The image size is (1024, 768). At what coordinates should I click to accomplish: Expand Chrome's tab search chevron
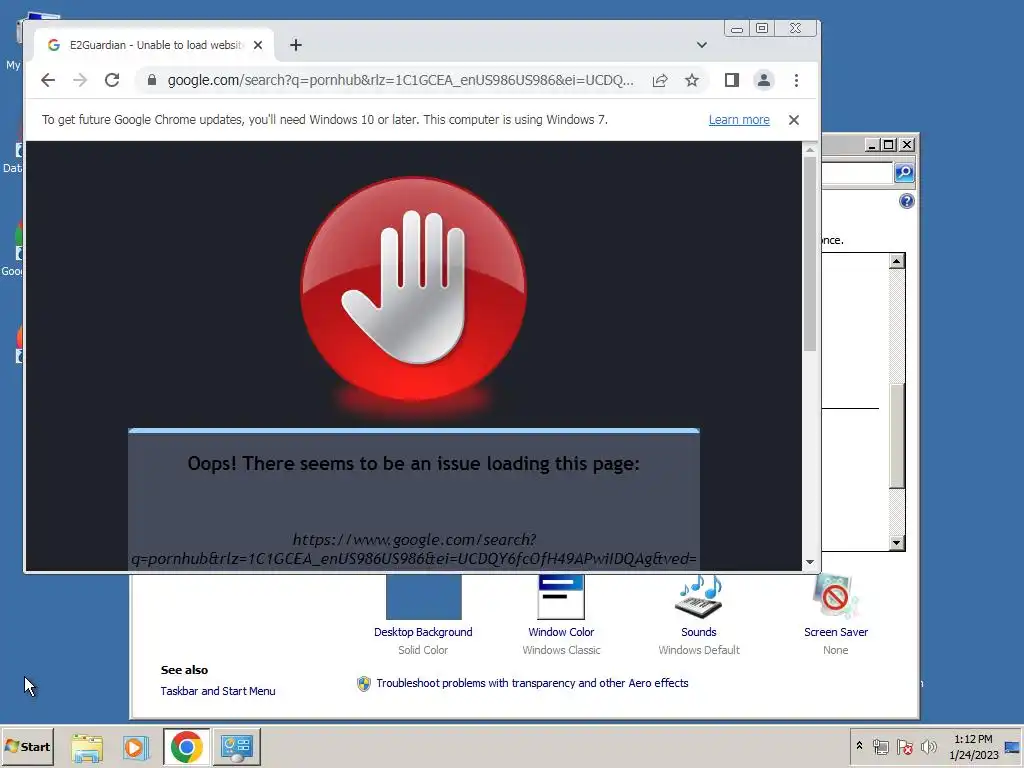(x=701, y=45)
